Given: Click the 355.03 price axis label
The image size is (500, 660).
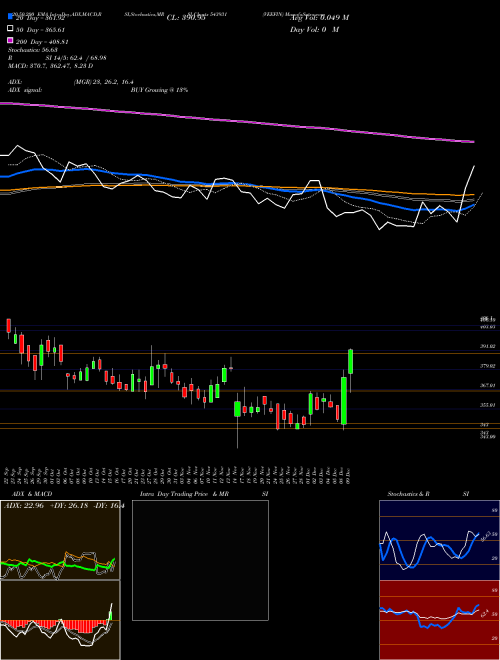Looking at the screenshot, I should (487, 405).
